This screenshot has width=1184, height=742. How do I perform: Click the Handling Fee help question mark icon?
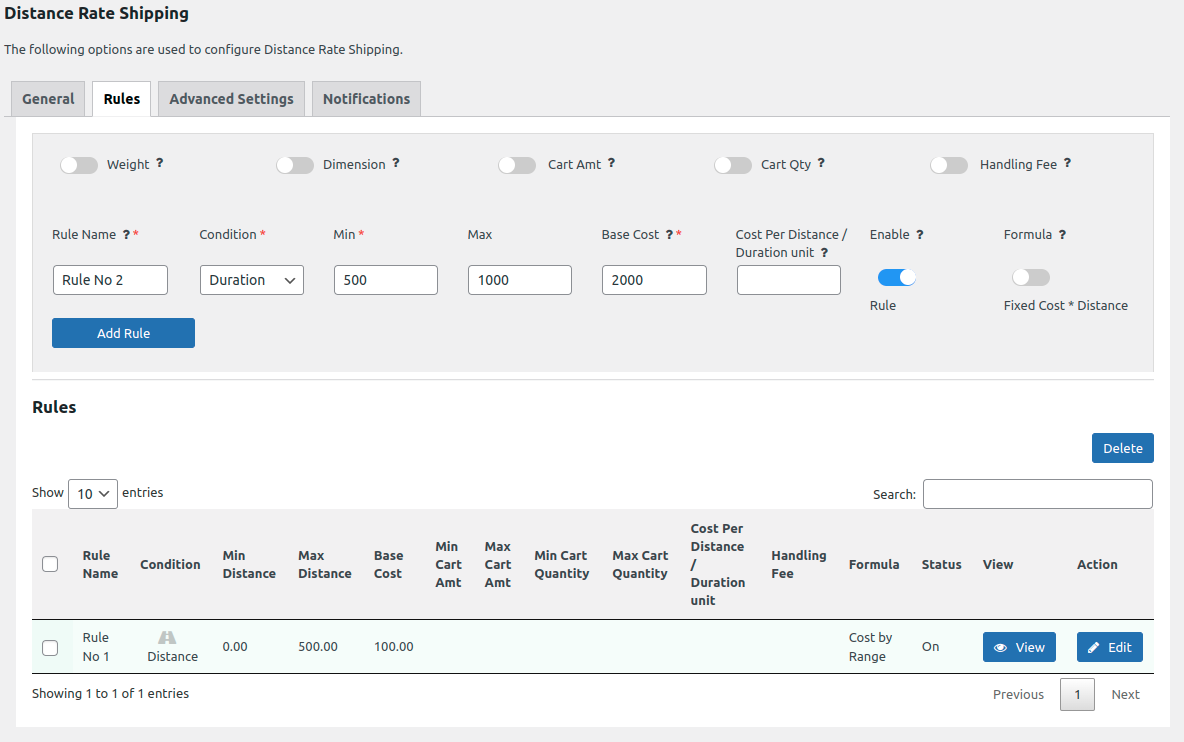[1067, 163]
